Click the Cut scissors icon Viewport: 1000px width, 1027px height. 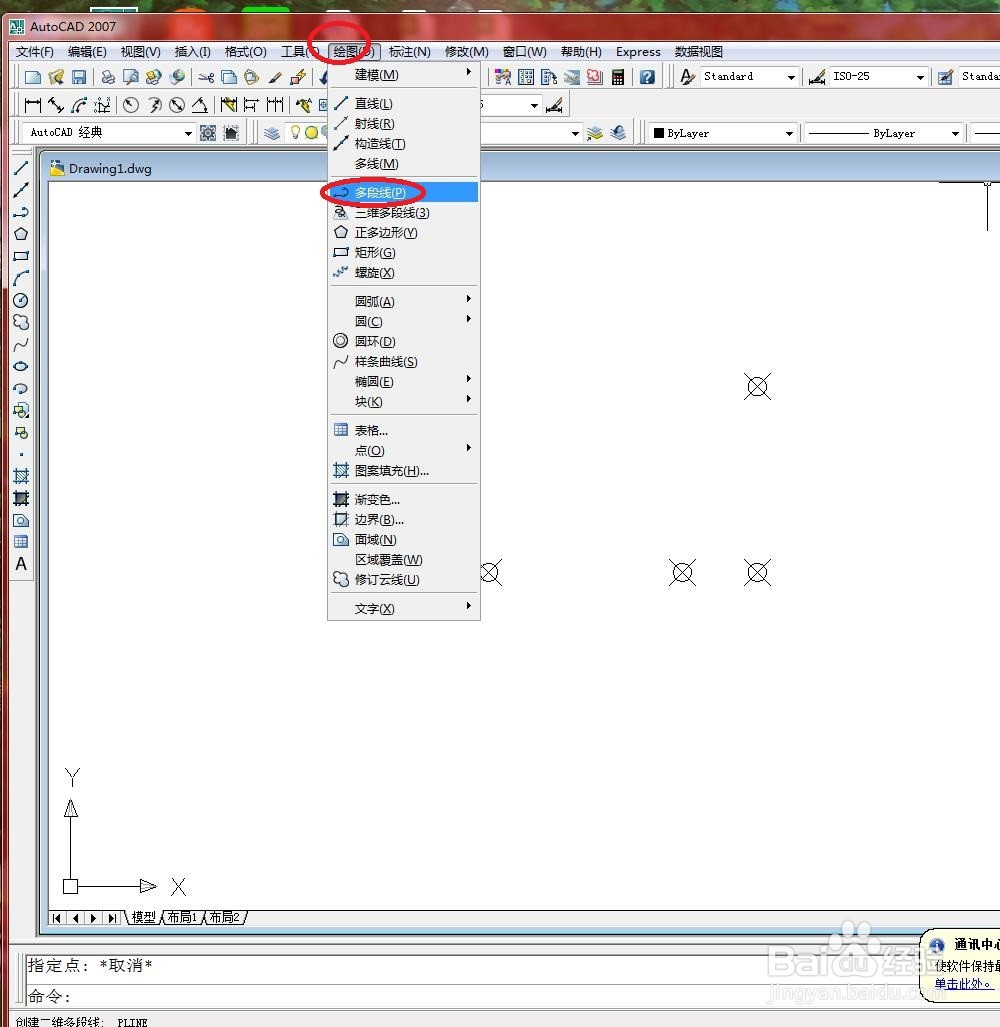click(206, 77)
